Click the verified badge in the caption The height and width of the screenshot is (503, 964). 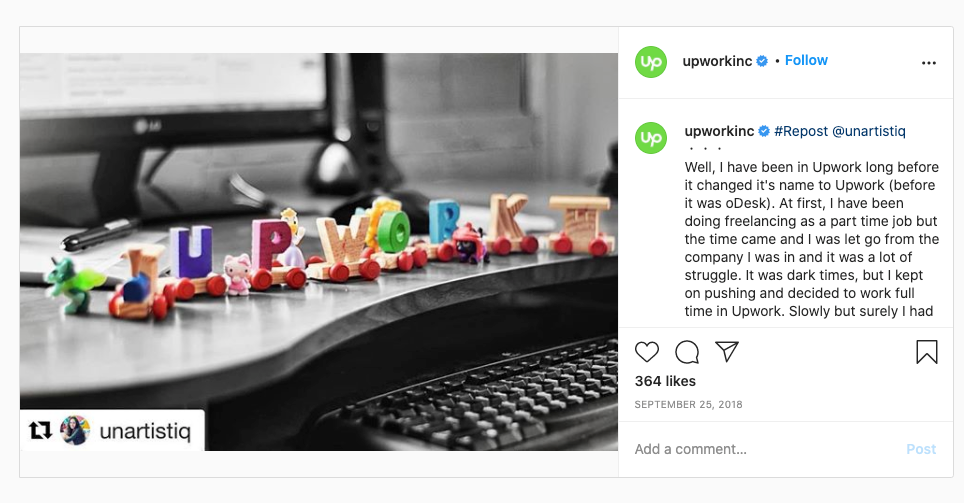coord(764,131)
